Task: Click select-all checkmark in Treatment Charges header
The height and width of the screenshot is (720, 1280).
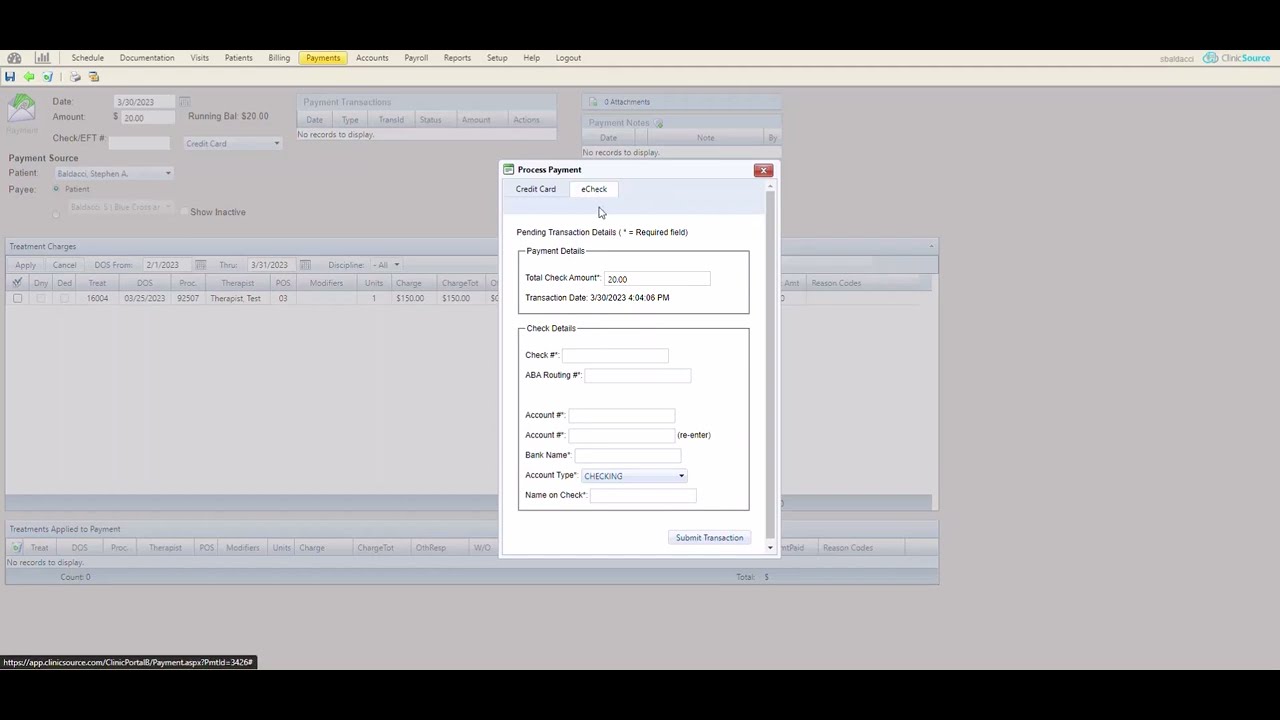Action: 17,283
